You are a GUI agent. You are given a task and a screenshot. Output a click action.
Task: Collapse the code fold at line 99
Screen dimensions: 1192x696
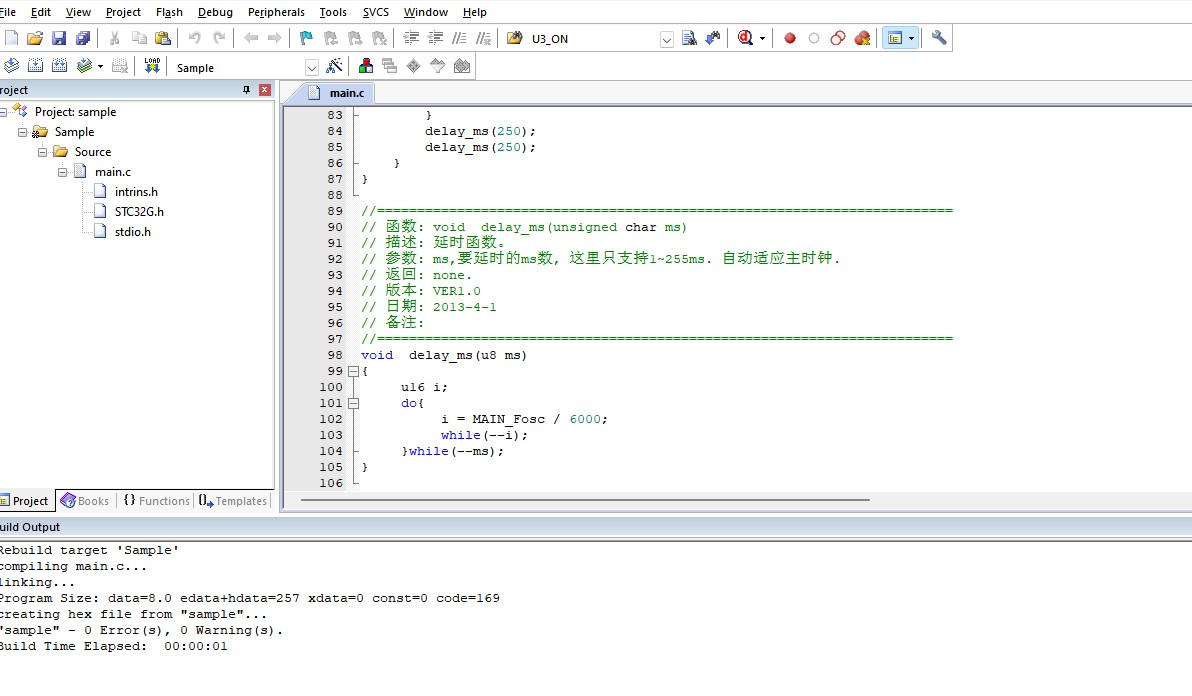coord(353,372)
